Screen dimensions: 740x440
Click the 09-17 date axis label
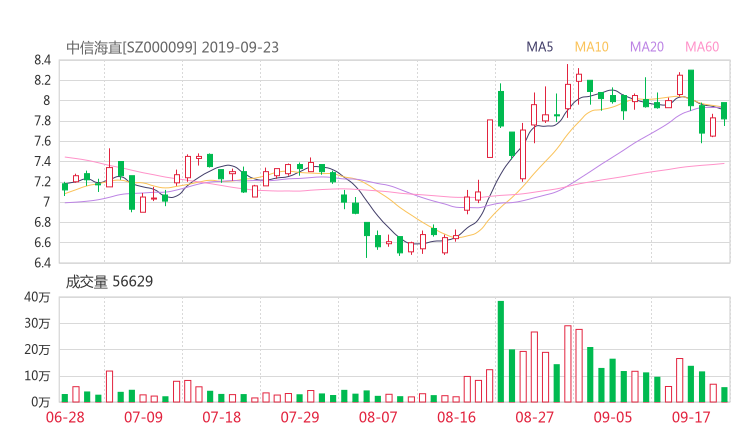pyautogui.click(x=691, y=417)
